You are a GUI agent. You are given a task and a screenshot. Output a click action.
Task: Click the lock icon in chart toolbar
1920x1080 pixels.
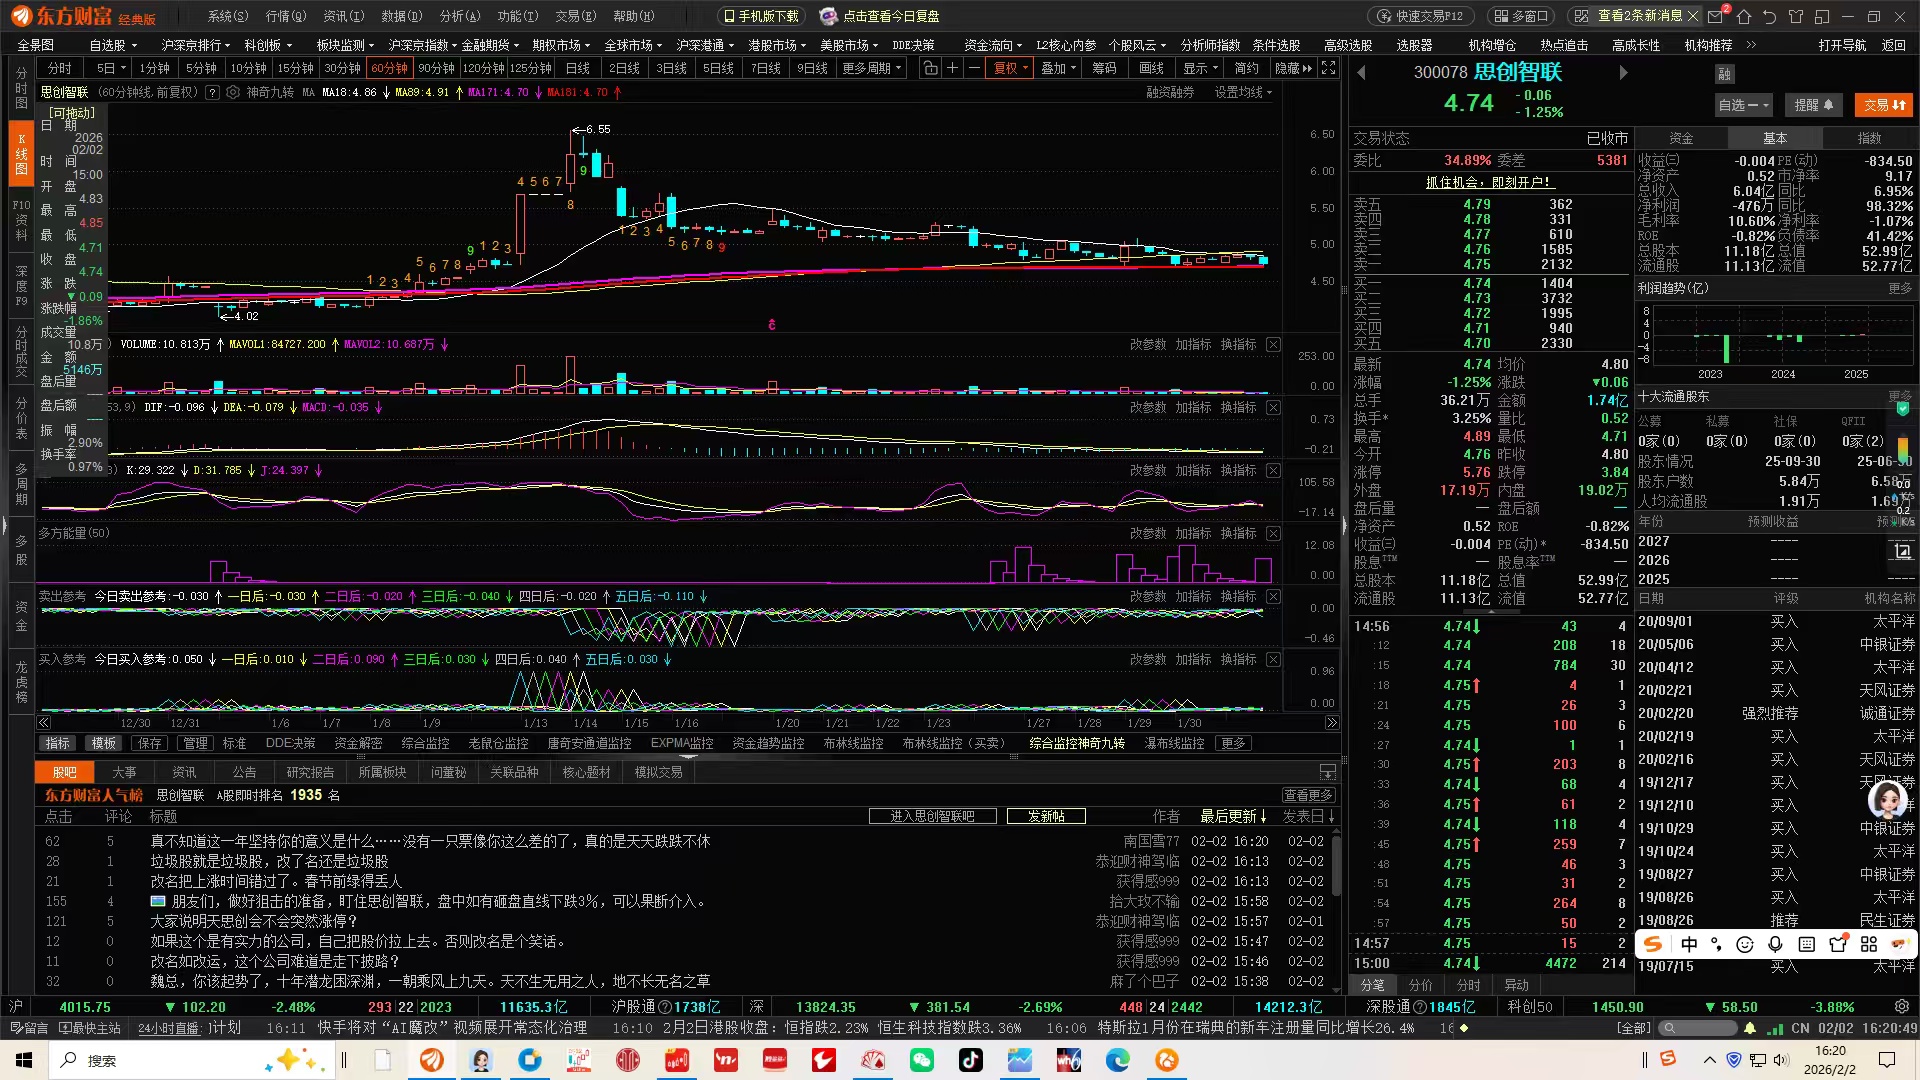[x=930, y=68]
